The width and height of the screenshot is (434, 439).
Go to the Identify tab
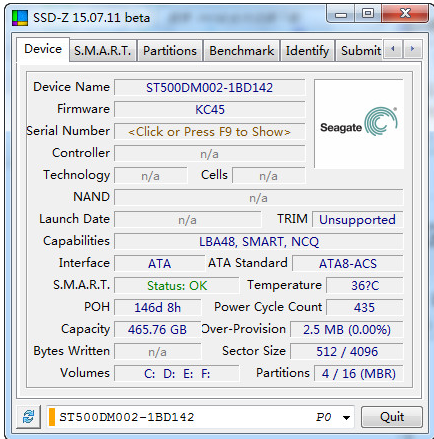[307, 51]
